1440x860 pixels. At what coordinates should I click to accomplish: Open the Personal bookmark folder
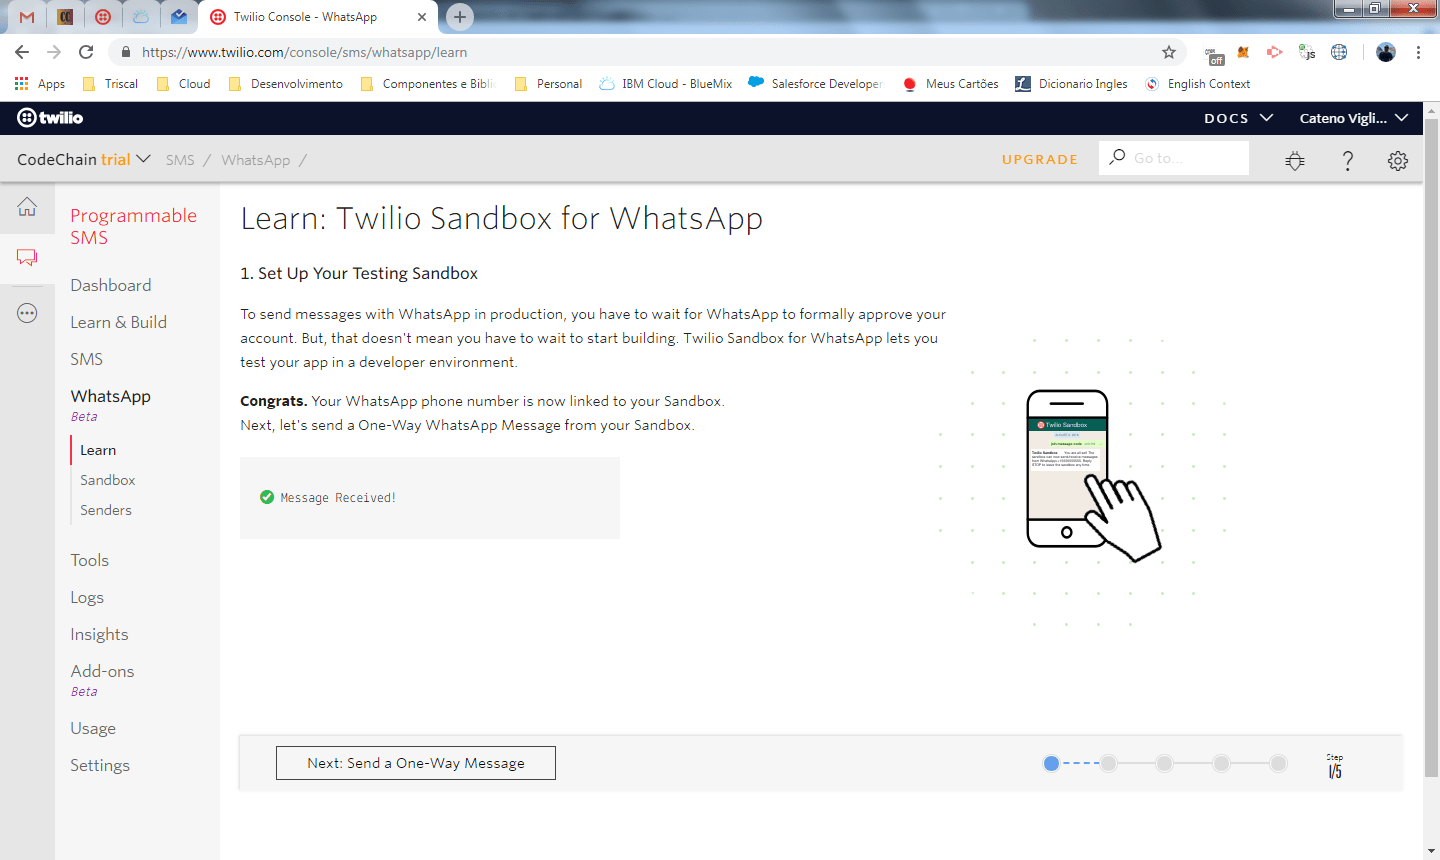point(548,84)
